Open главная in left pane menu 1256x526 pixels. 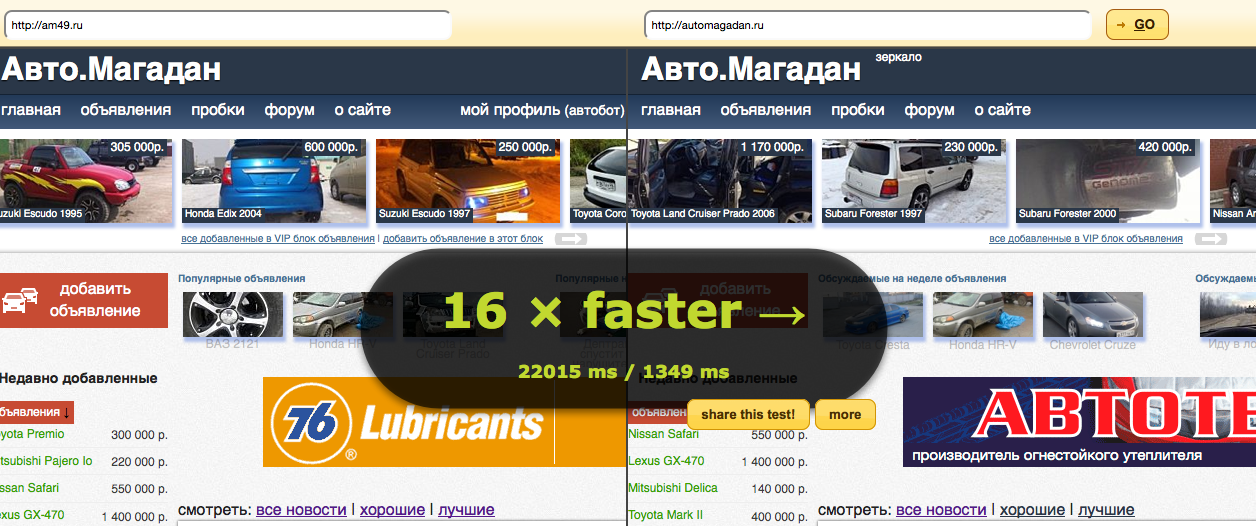[30, 110]
